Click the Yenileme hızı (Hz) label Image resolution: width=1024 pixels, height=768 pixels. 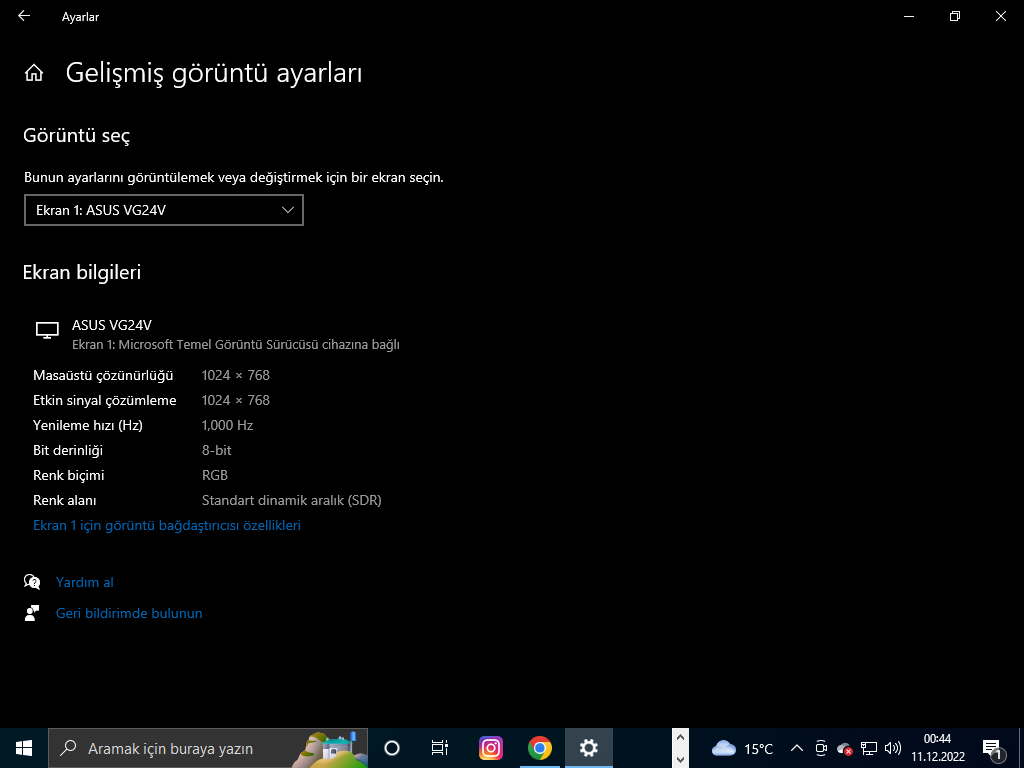click(88, 425)
